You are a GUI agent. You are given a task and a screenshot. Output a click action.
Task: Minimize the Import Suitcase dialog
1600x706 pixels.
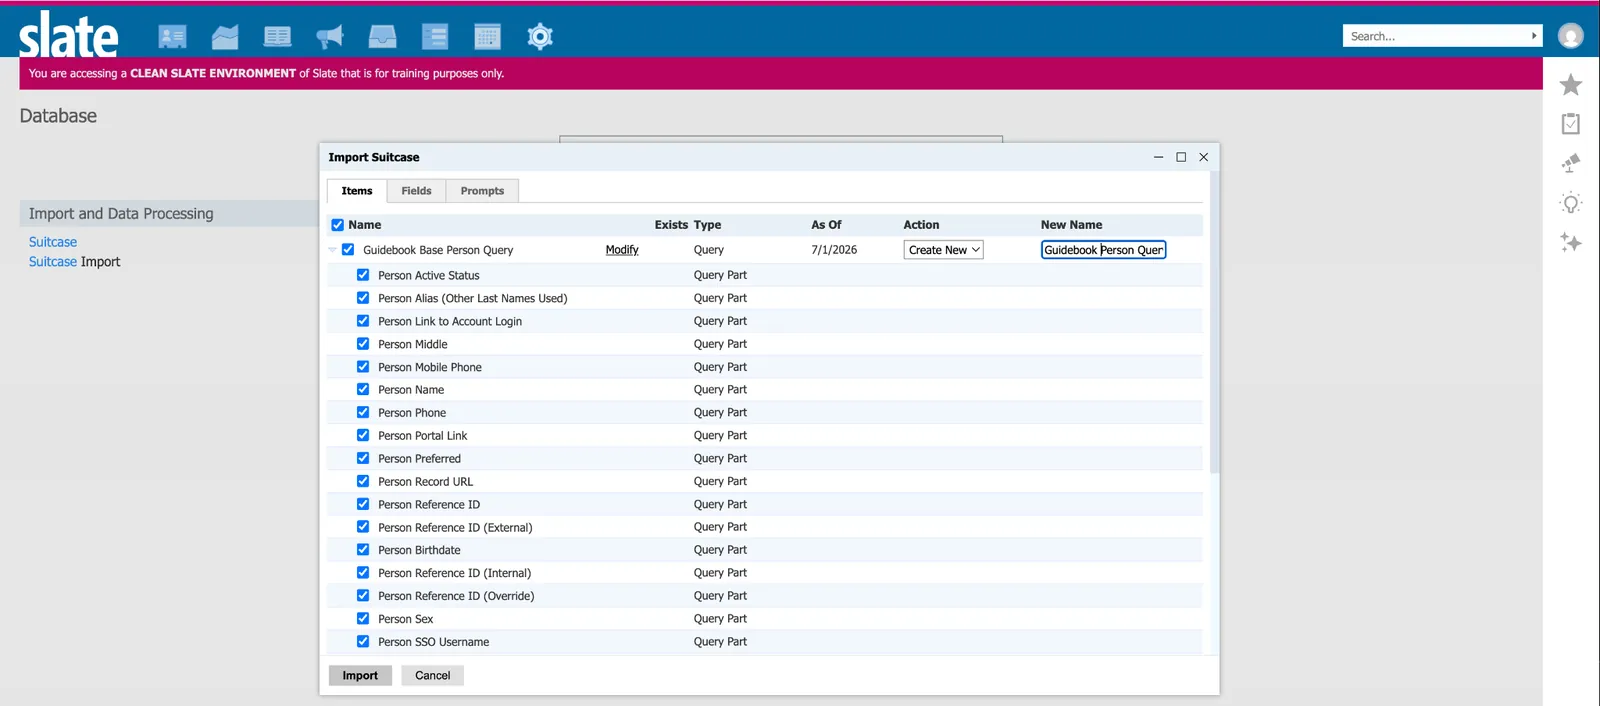1158,157
